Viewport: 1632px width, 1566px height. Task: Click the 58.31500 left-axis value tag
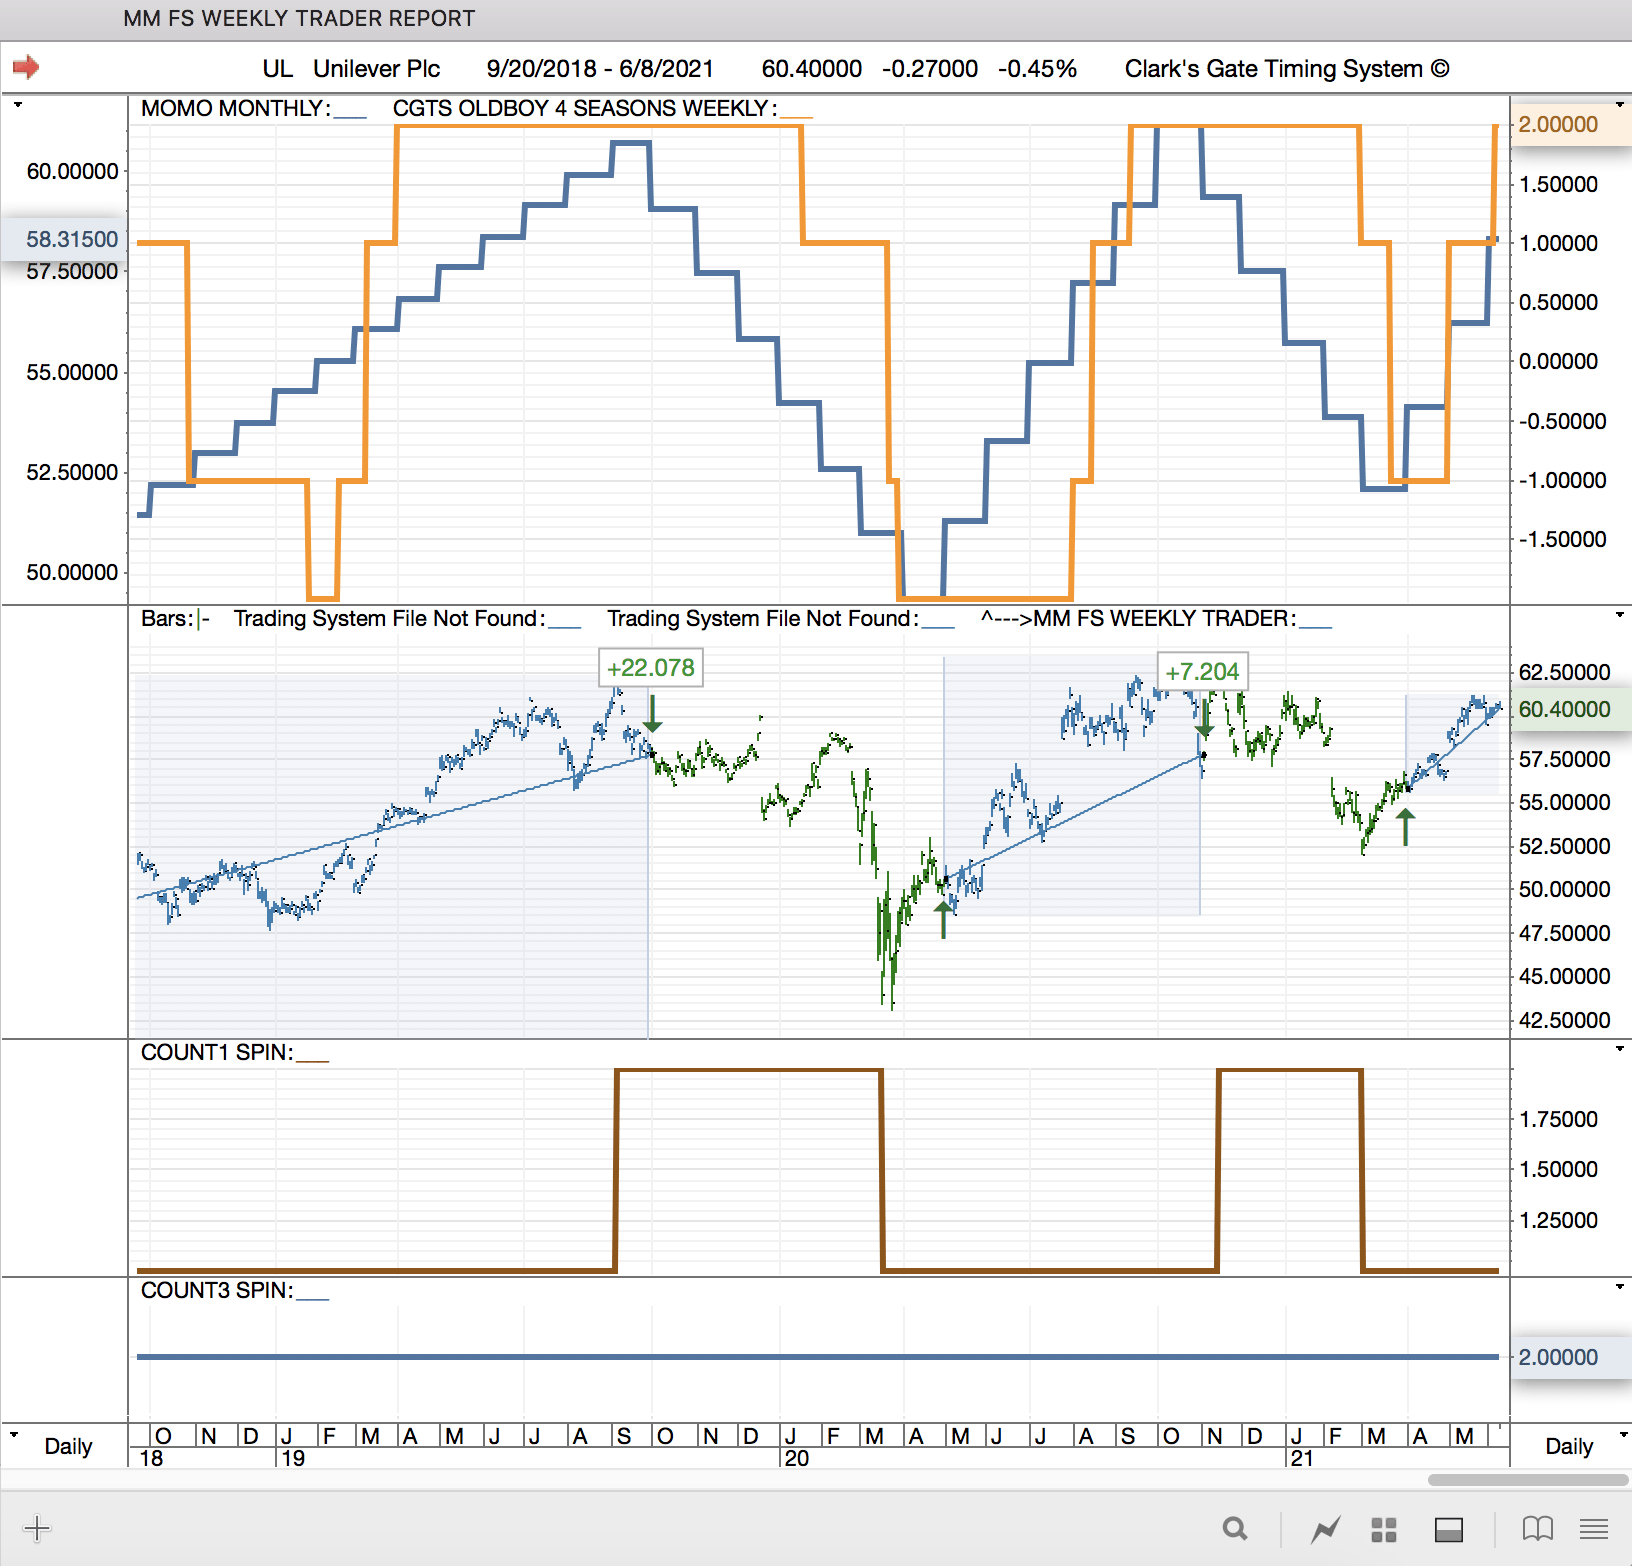[65, 239]
